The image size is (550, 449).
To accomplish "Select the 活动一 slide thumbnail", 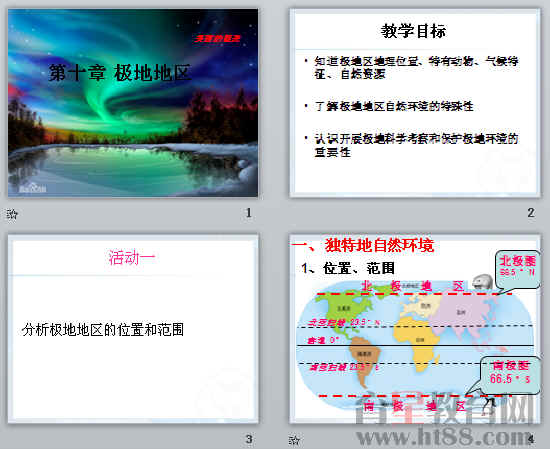I will 133,329.
